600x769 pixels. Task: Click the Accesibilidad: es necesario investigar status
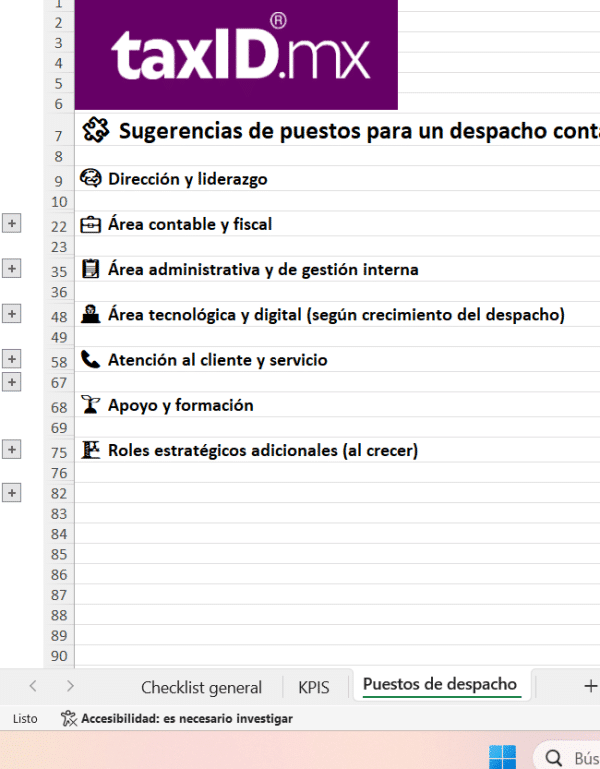click(x=177, y=718)
